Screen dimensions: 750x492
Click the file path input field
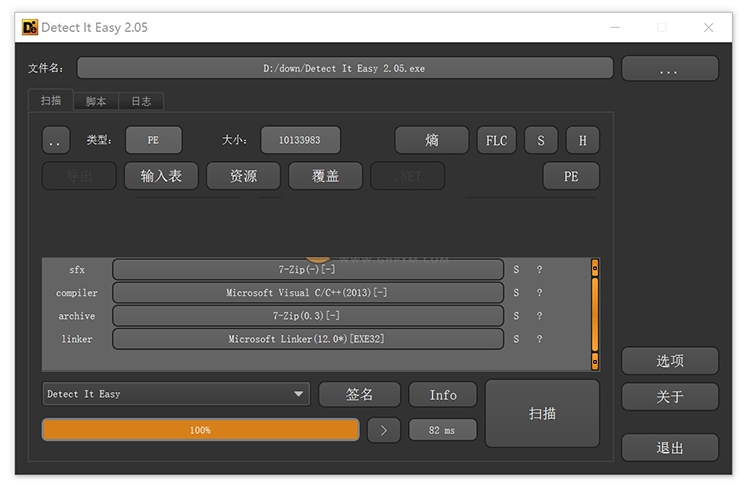[344, 69]
